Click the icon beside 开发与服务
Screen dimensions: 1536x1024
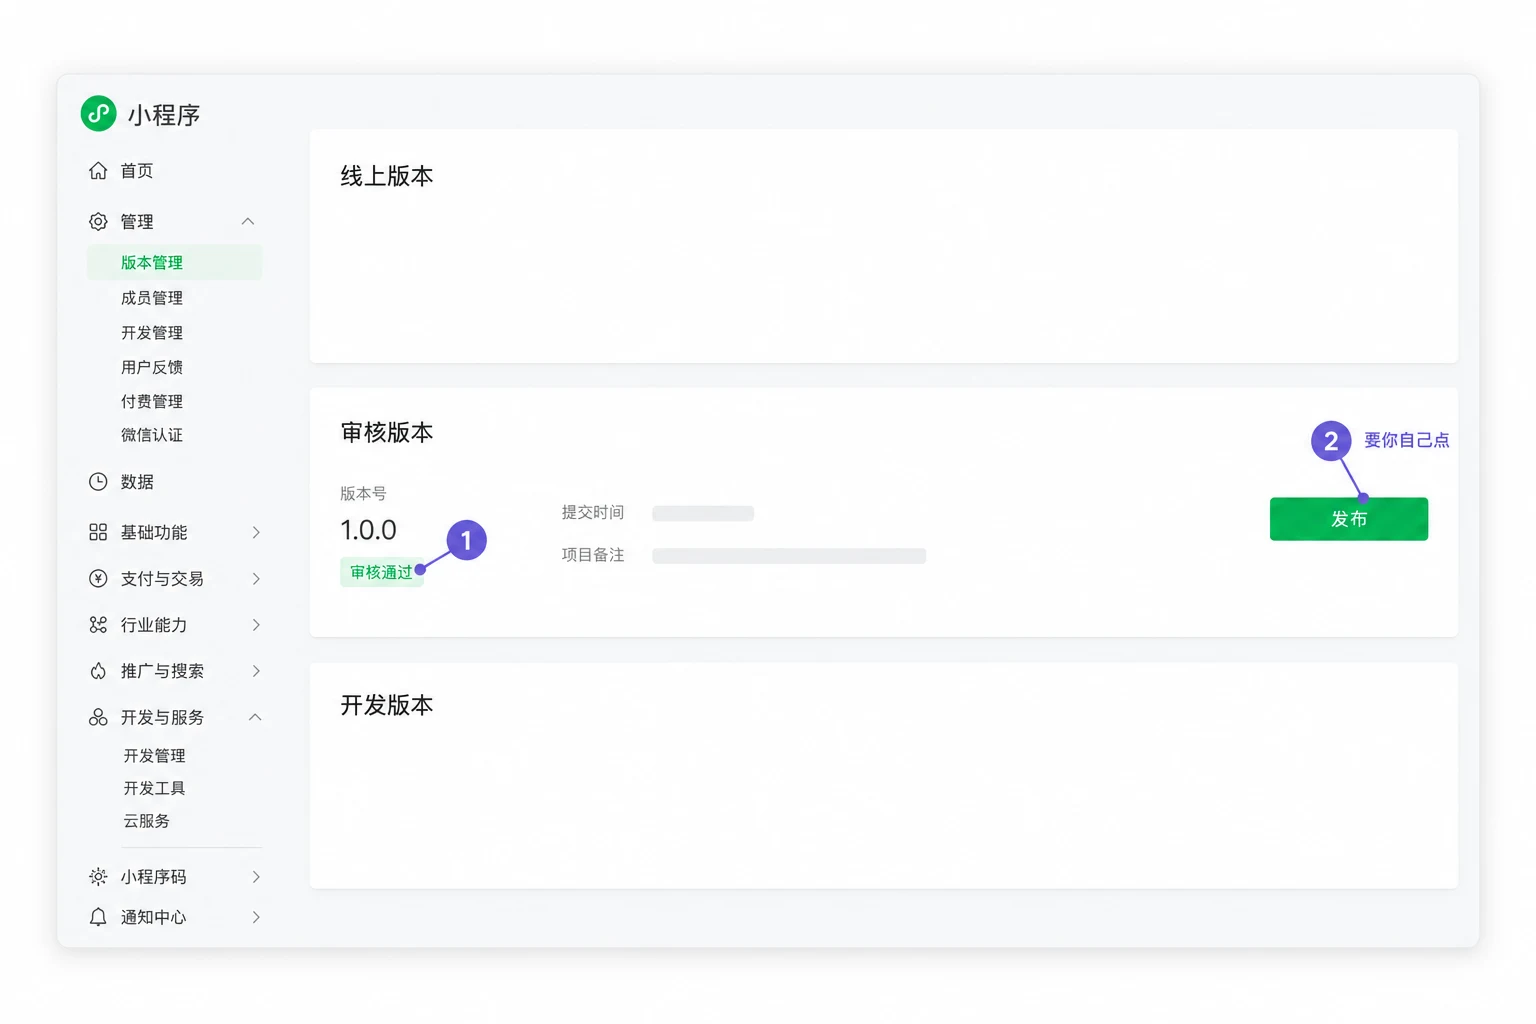[98, 717]
